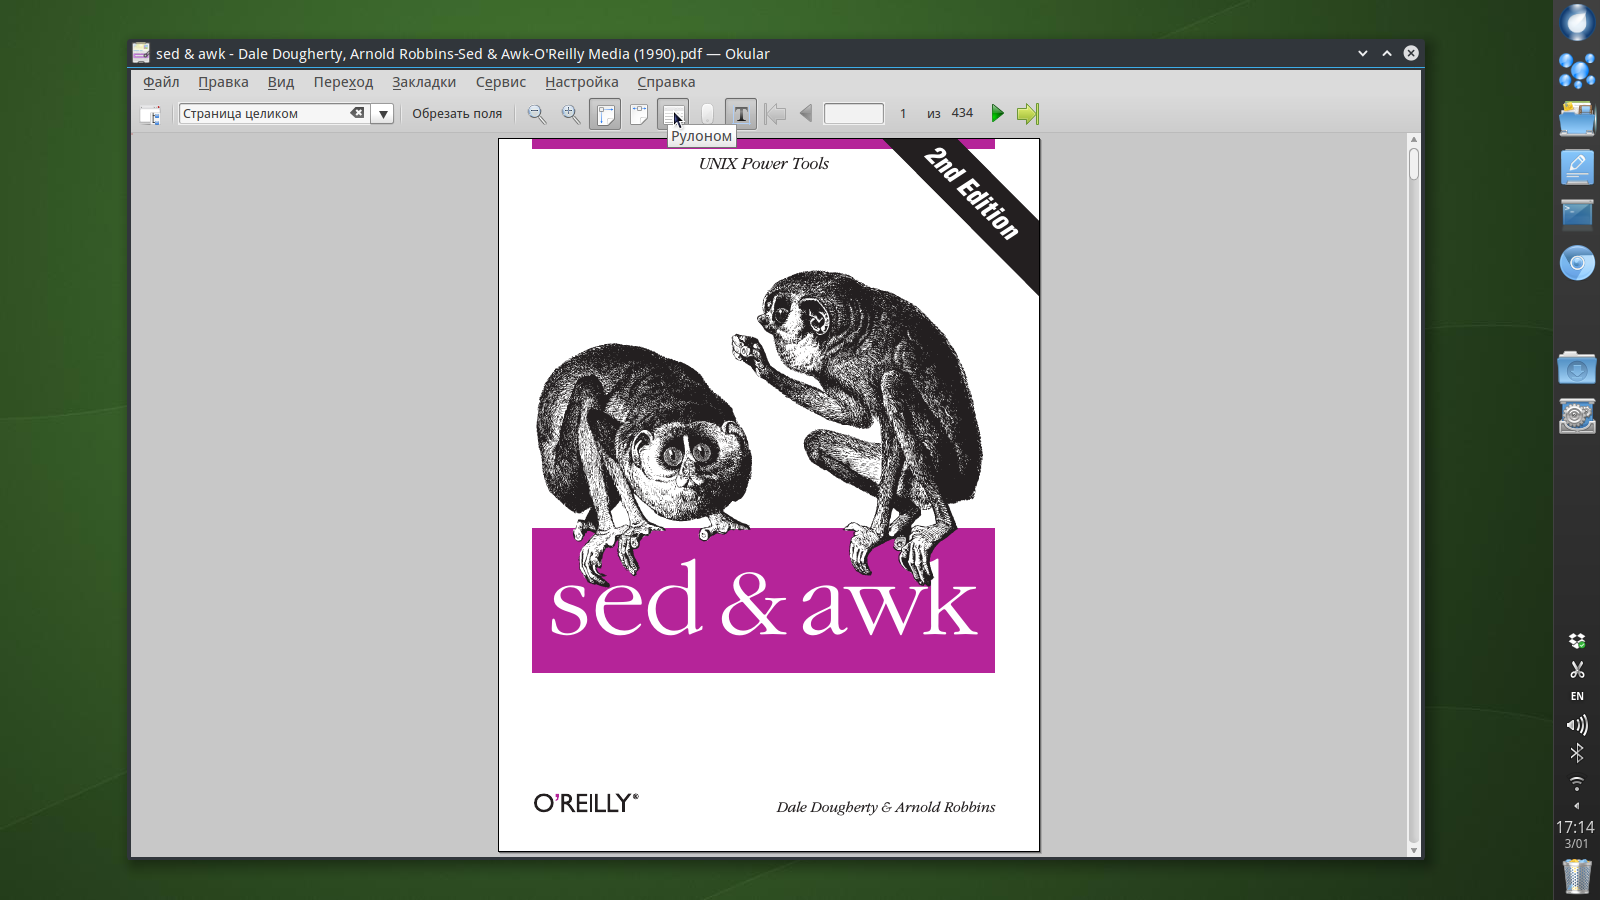Go to the previous page arrow
Viewport: 1600px width, 900px height.
(x=806, y=114)
